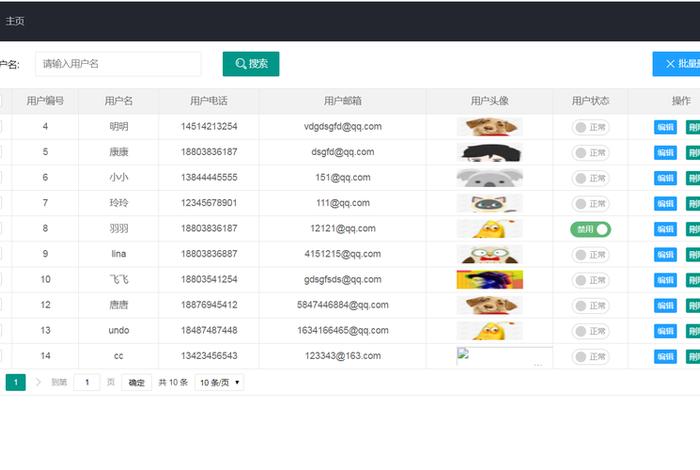Click the blue 批量 delete button
The image size is (700, 470).
676,64
